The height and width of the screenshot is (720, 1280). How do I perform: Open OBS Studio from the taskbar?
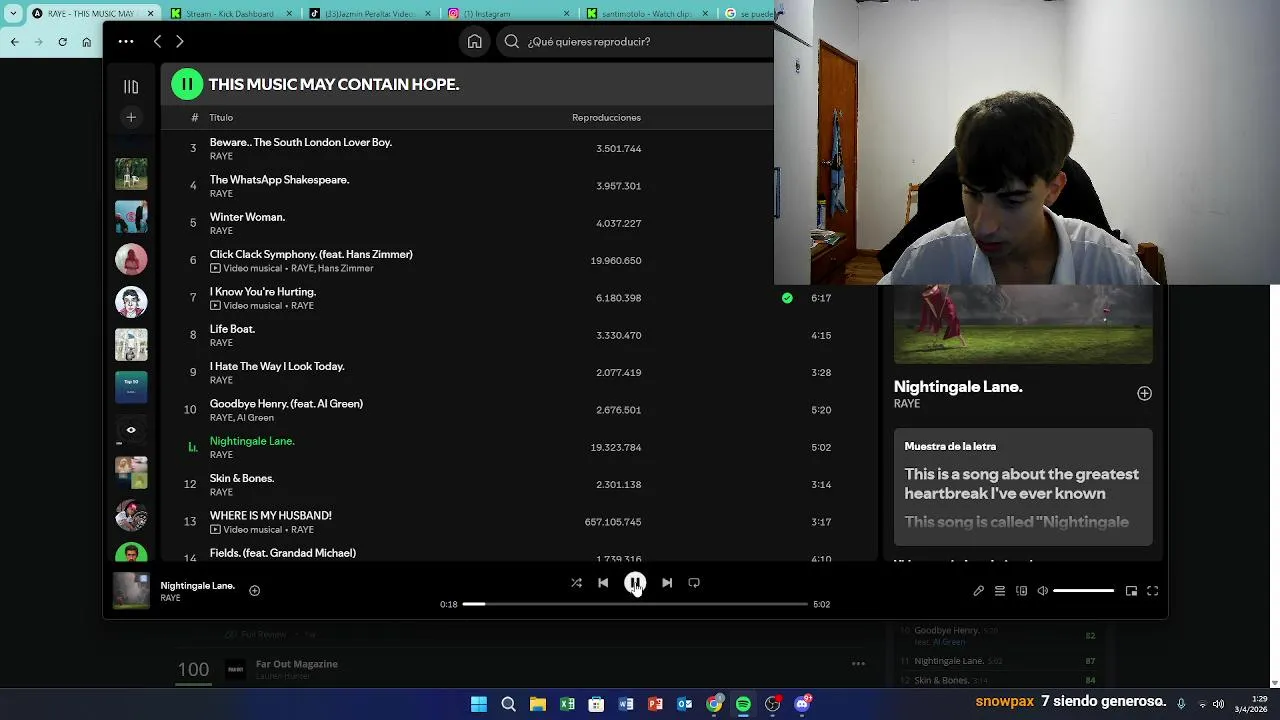pos(773,704)
